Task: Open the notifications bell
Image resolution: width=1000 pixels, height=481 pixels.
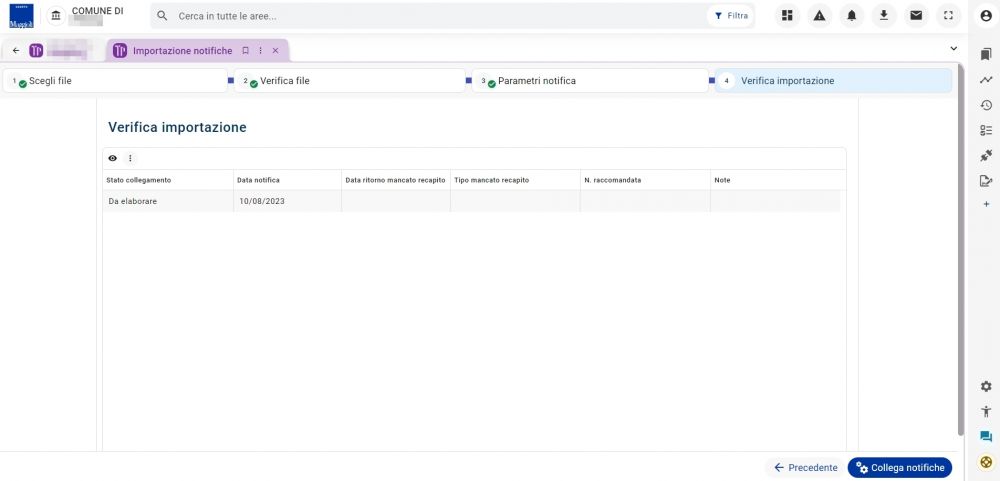Action: (851, 16)
